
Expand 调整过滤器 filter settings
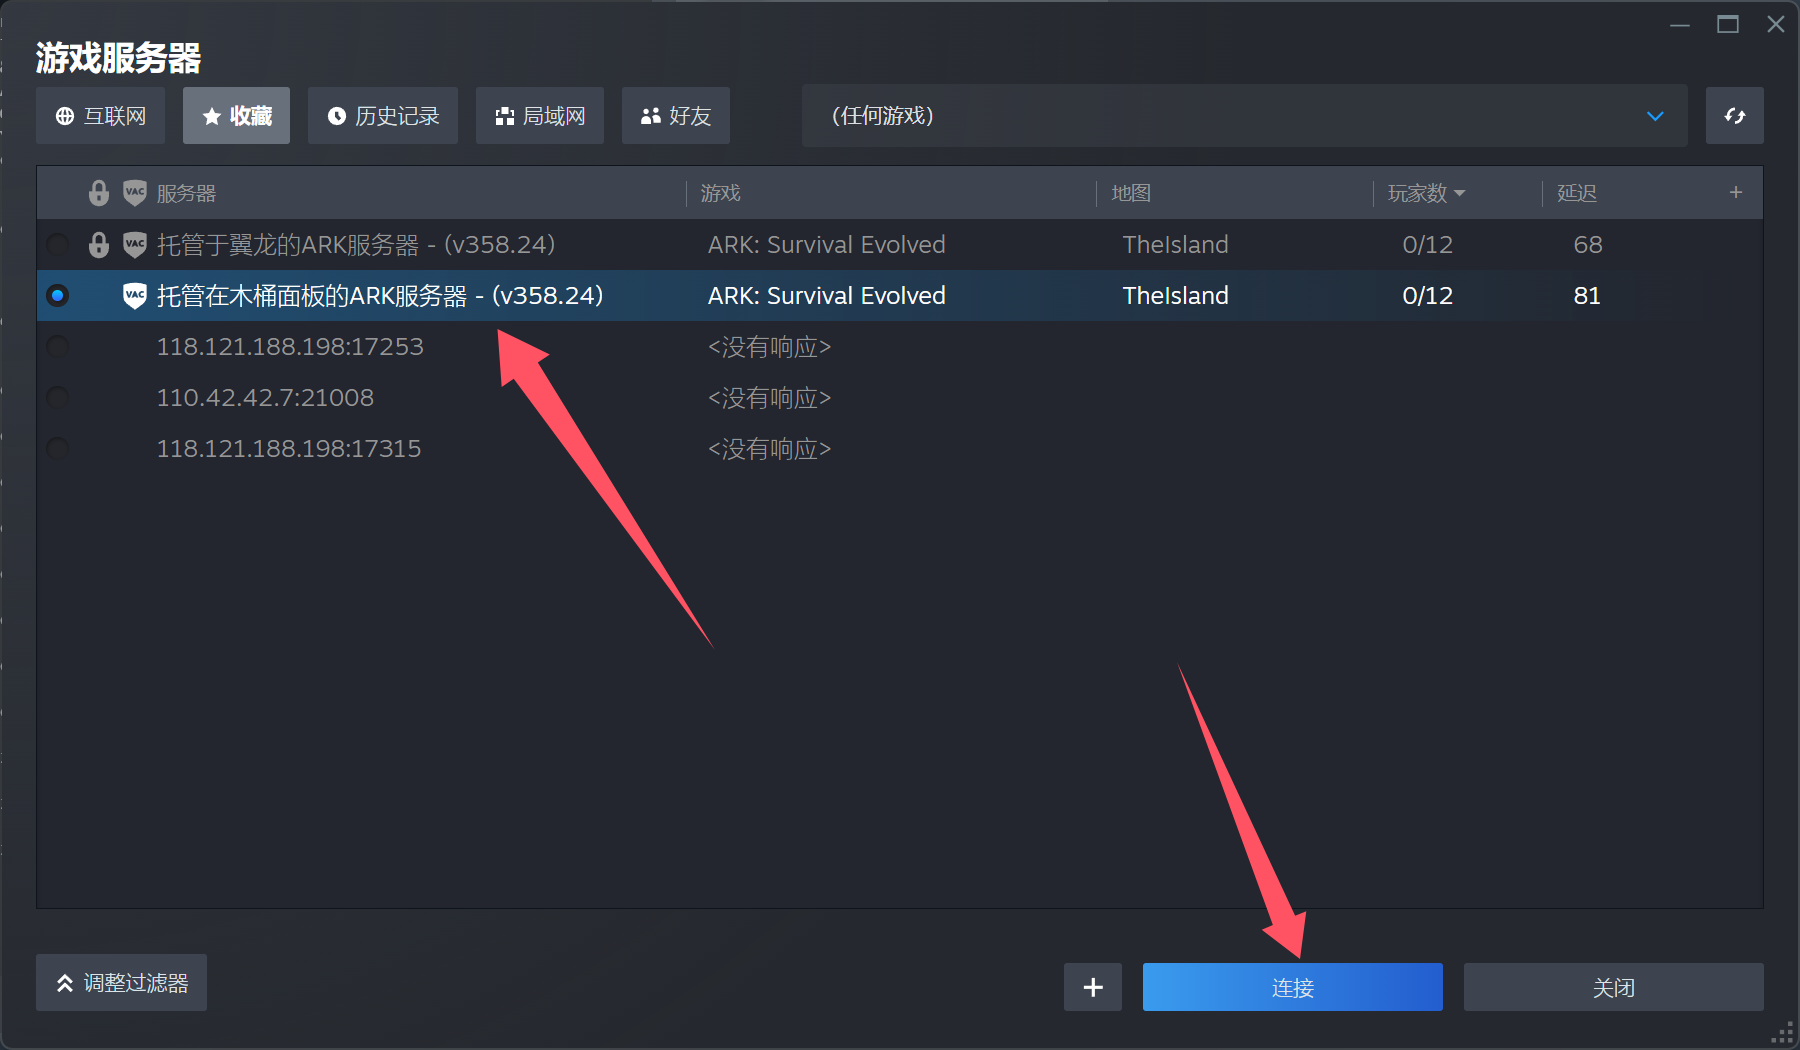[121, 983]
